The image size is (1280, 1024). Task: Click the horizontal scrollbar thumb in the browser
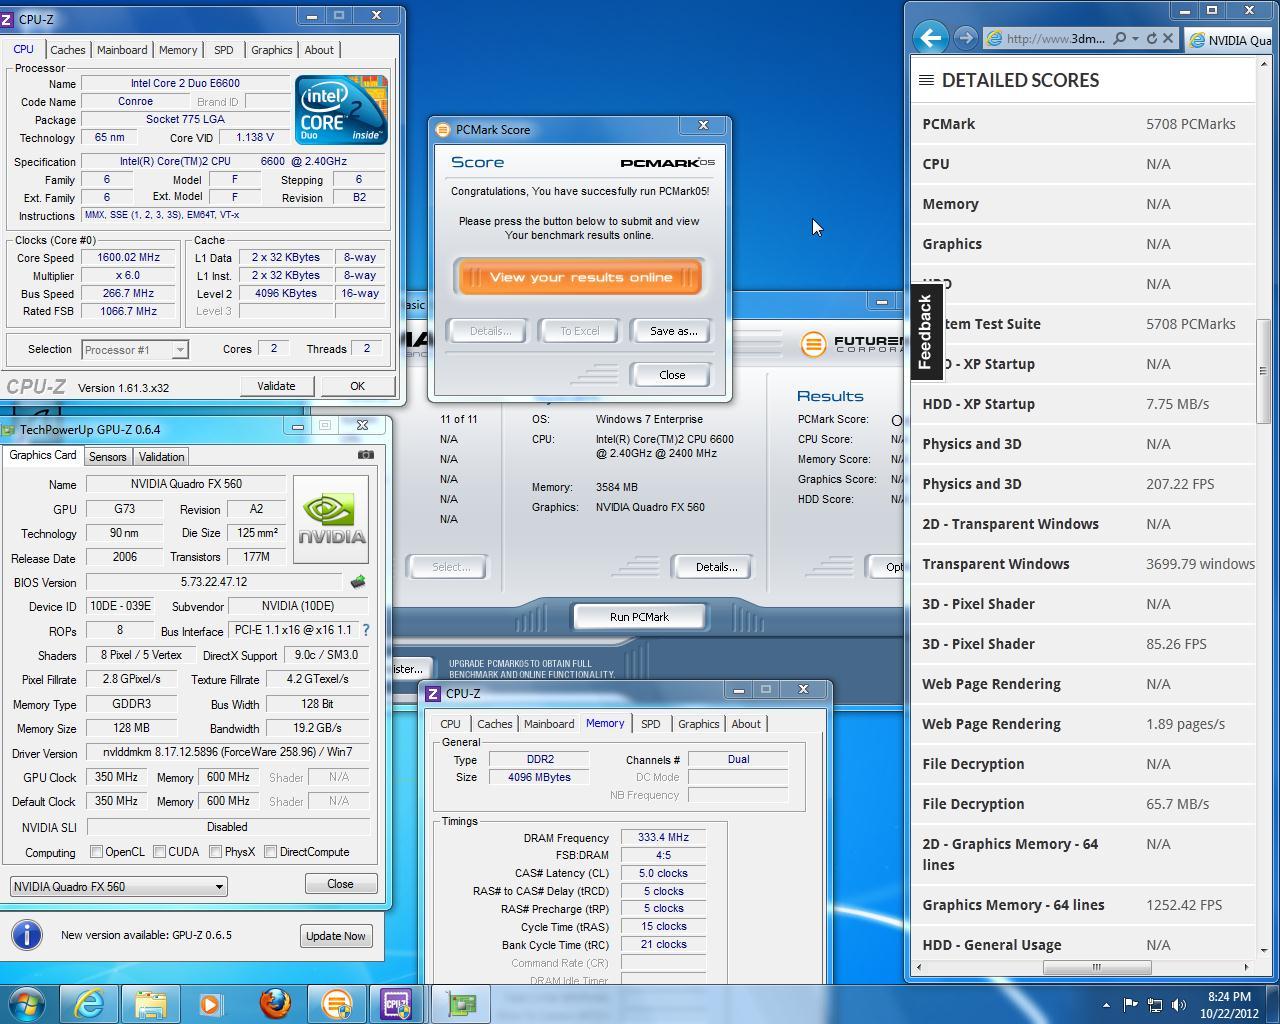(x=1097, y=967)
